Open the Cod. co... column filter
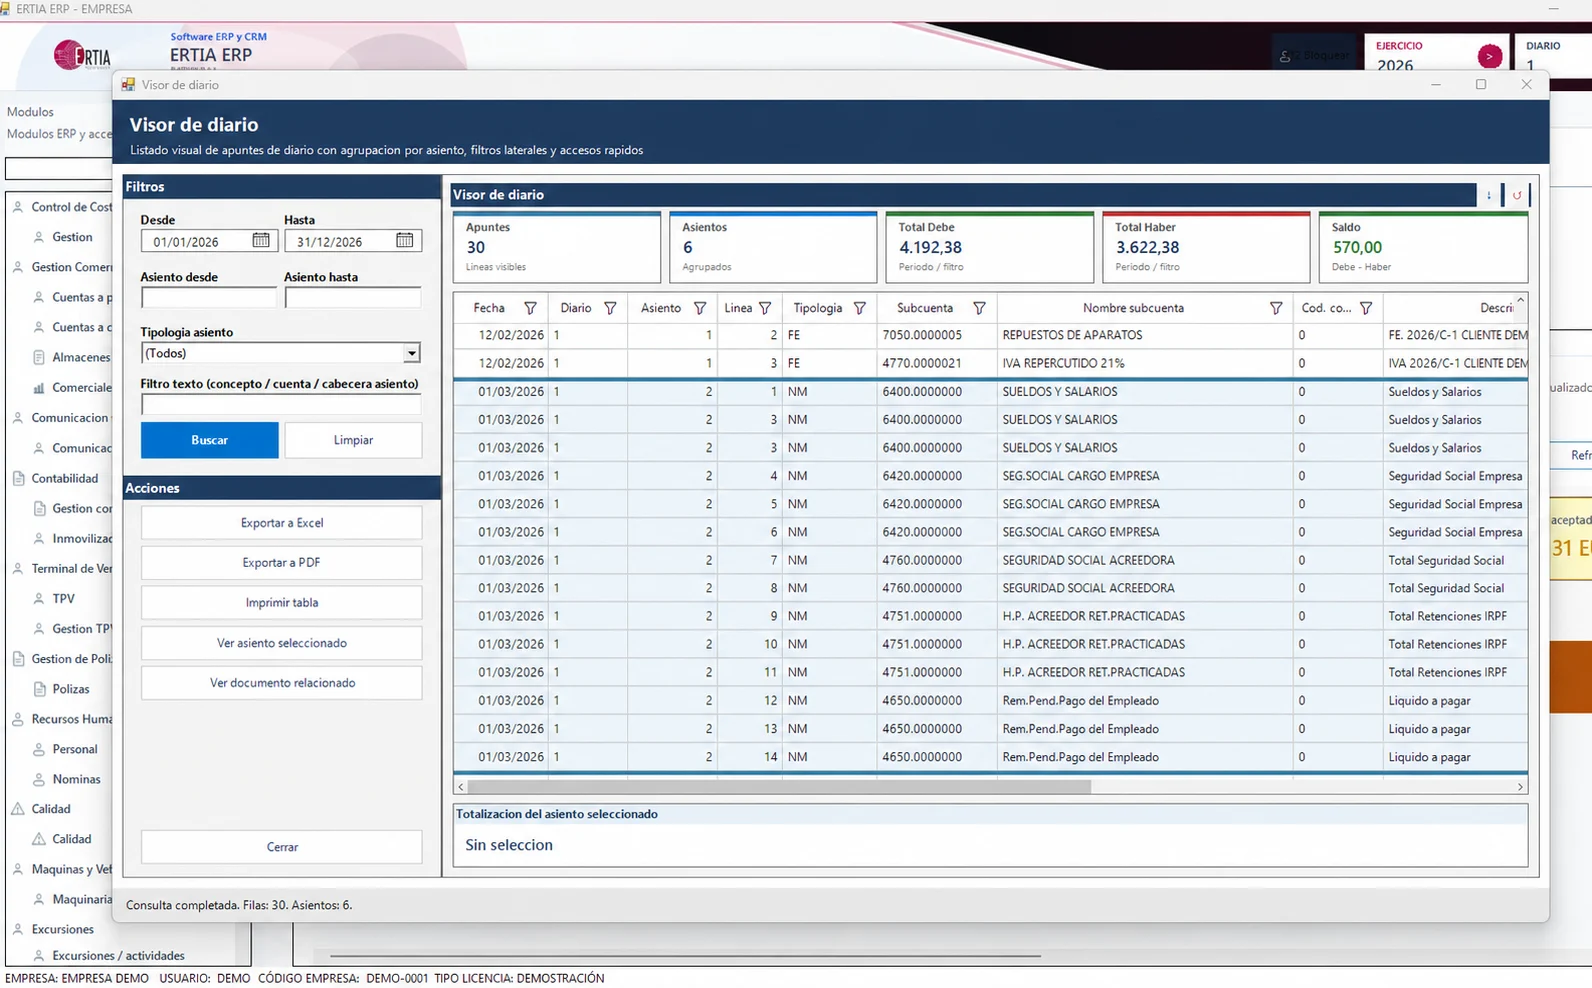Screen dimensions: 1592x988 [1366, 308]
